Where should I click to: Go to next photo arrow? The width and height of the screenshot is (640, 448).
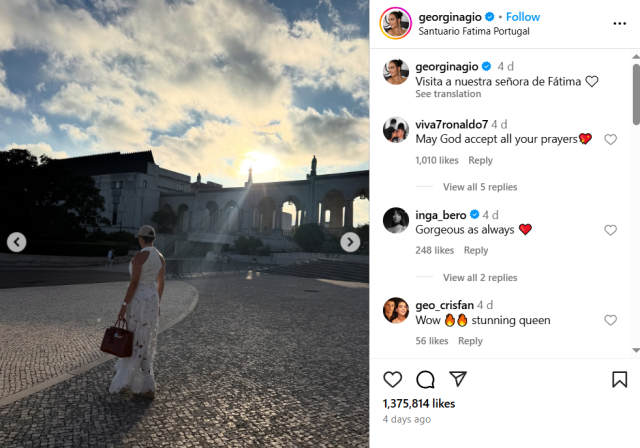click(x=350, y=242)
